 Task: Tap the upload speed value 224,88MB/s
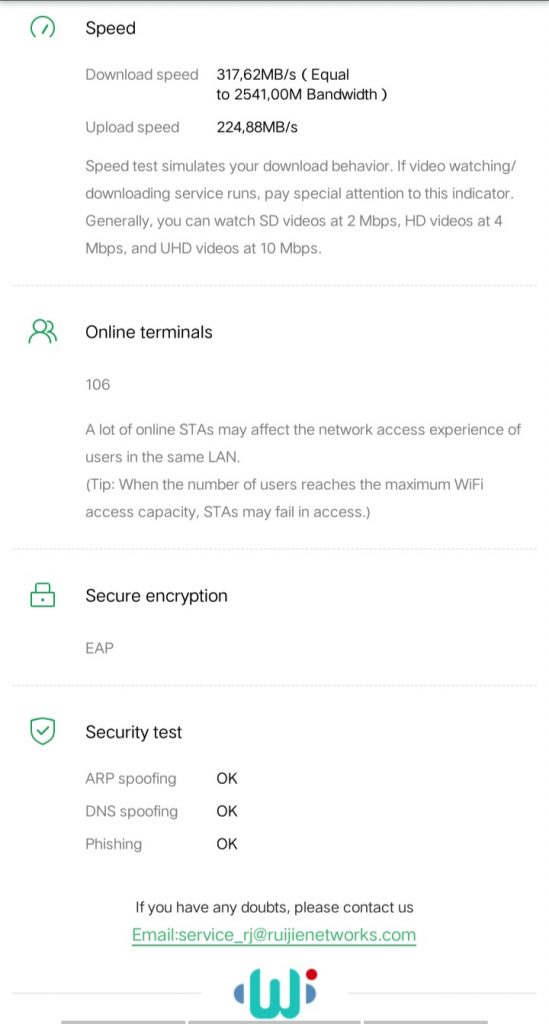[x=257, y=128]
